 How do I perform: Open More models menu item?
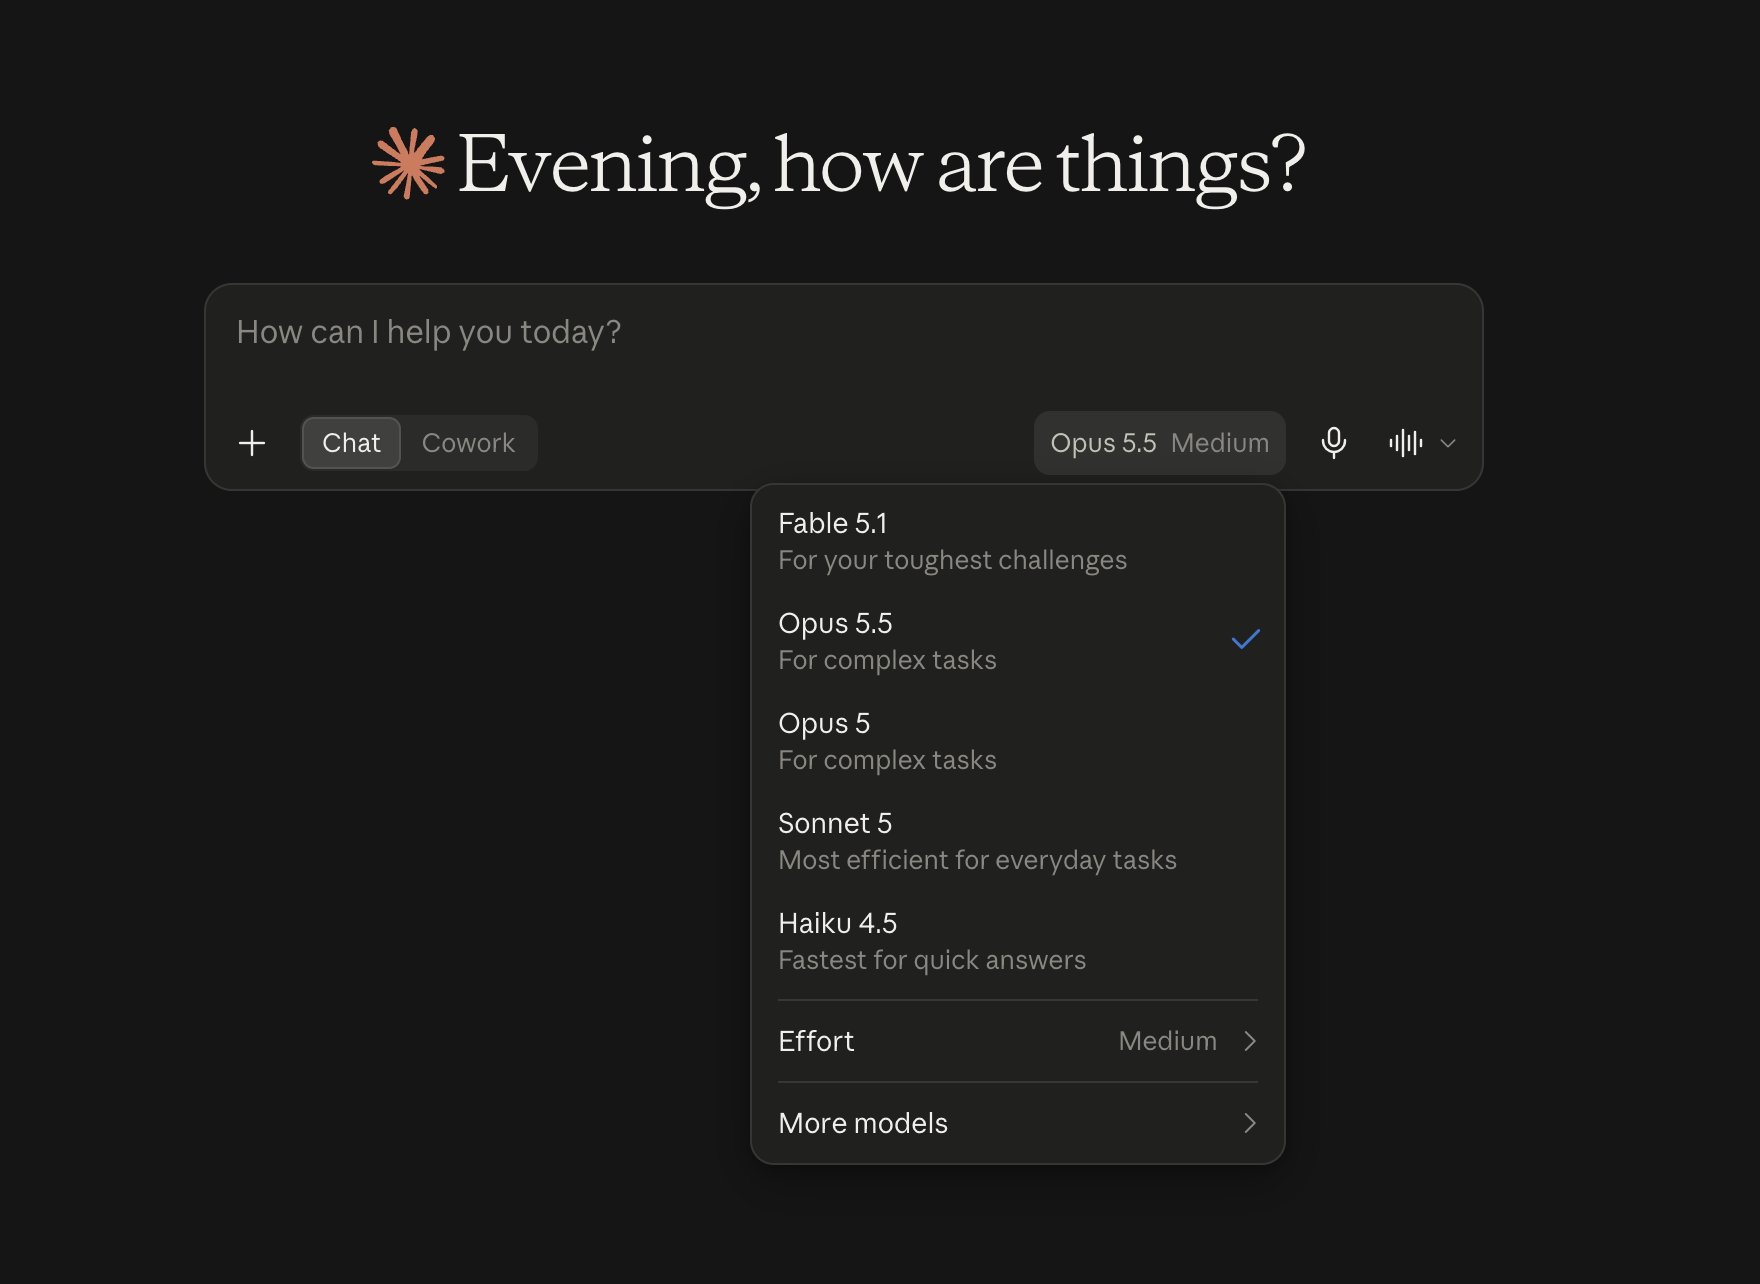pyautogui.click(x=1018, y=1123)
